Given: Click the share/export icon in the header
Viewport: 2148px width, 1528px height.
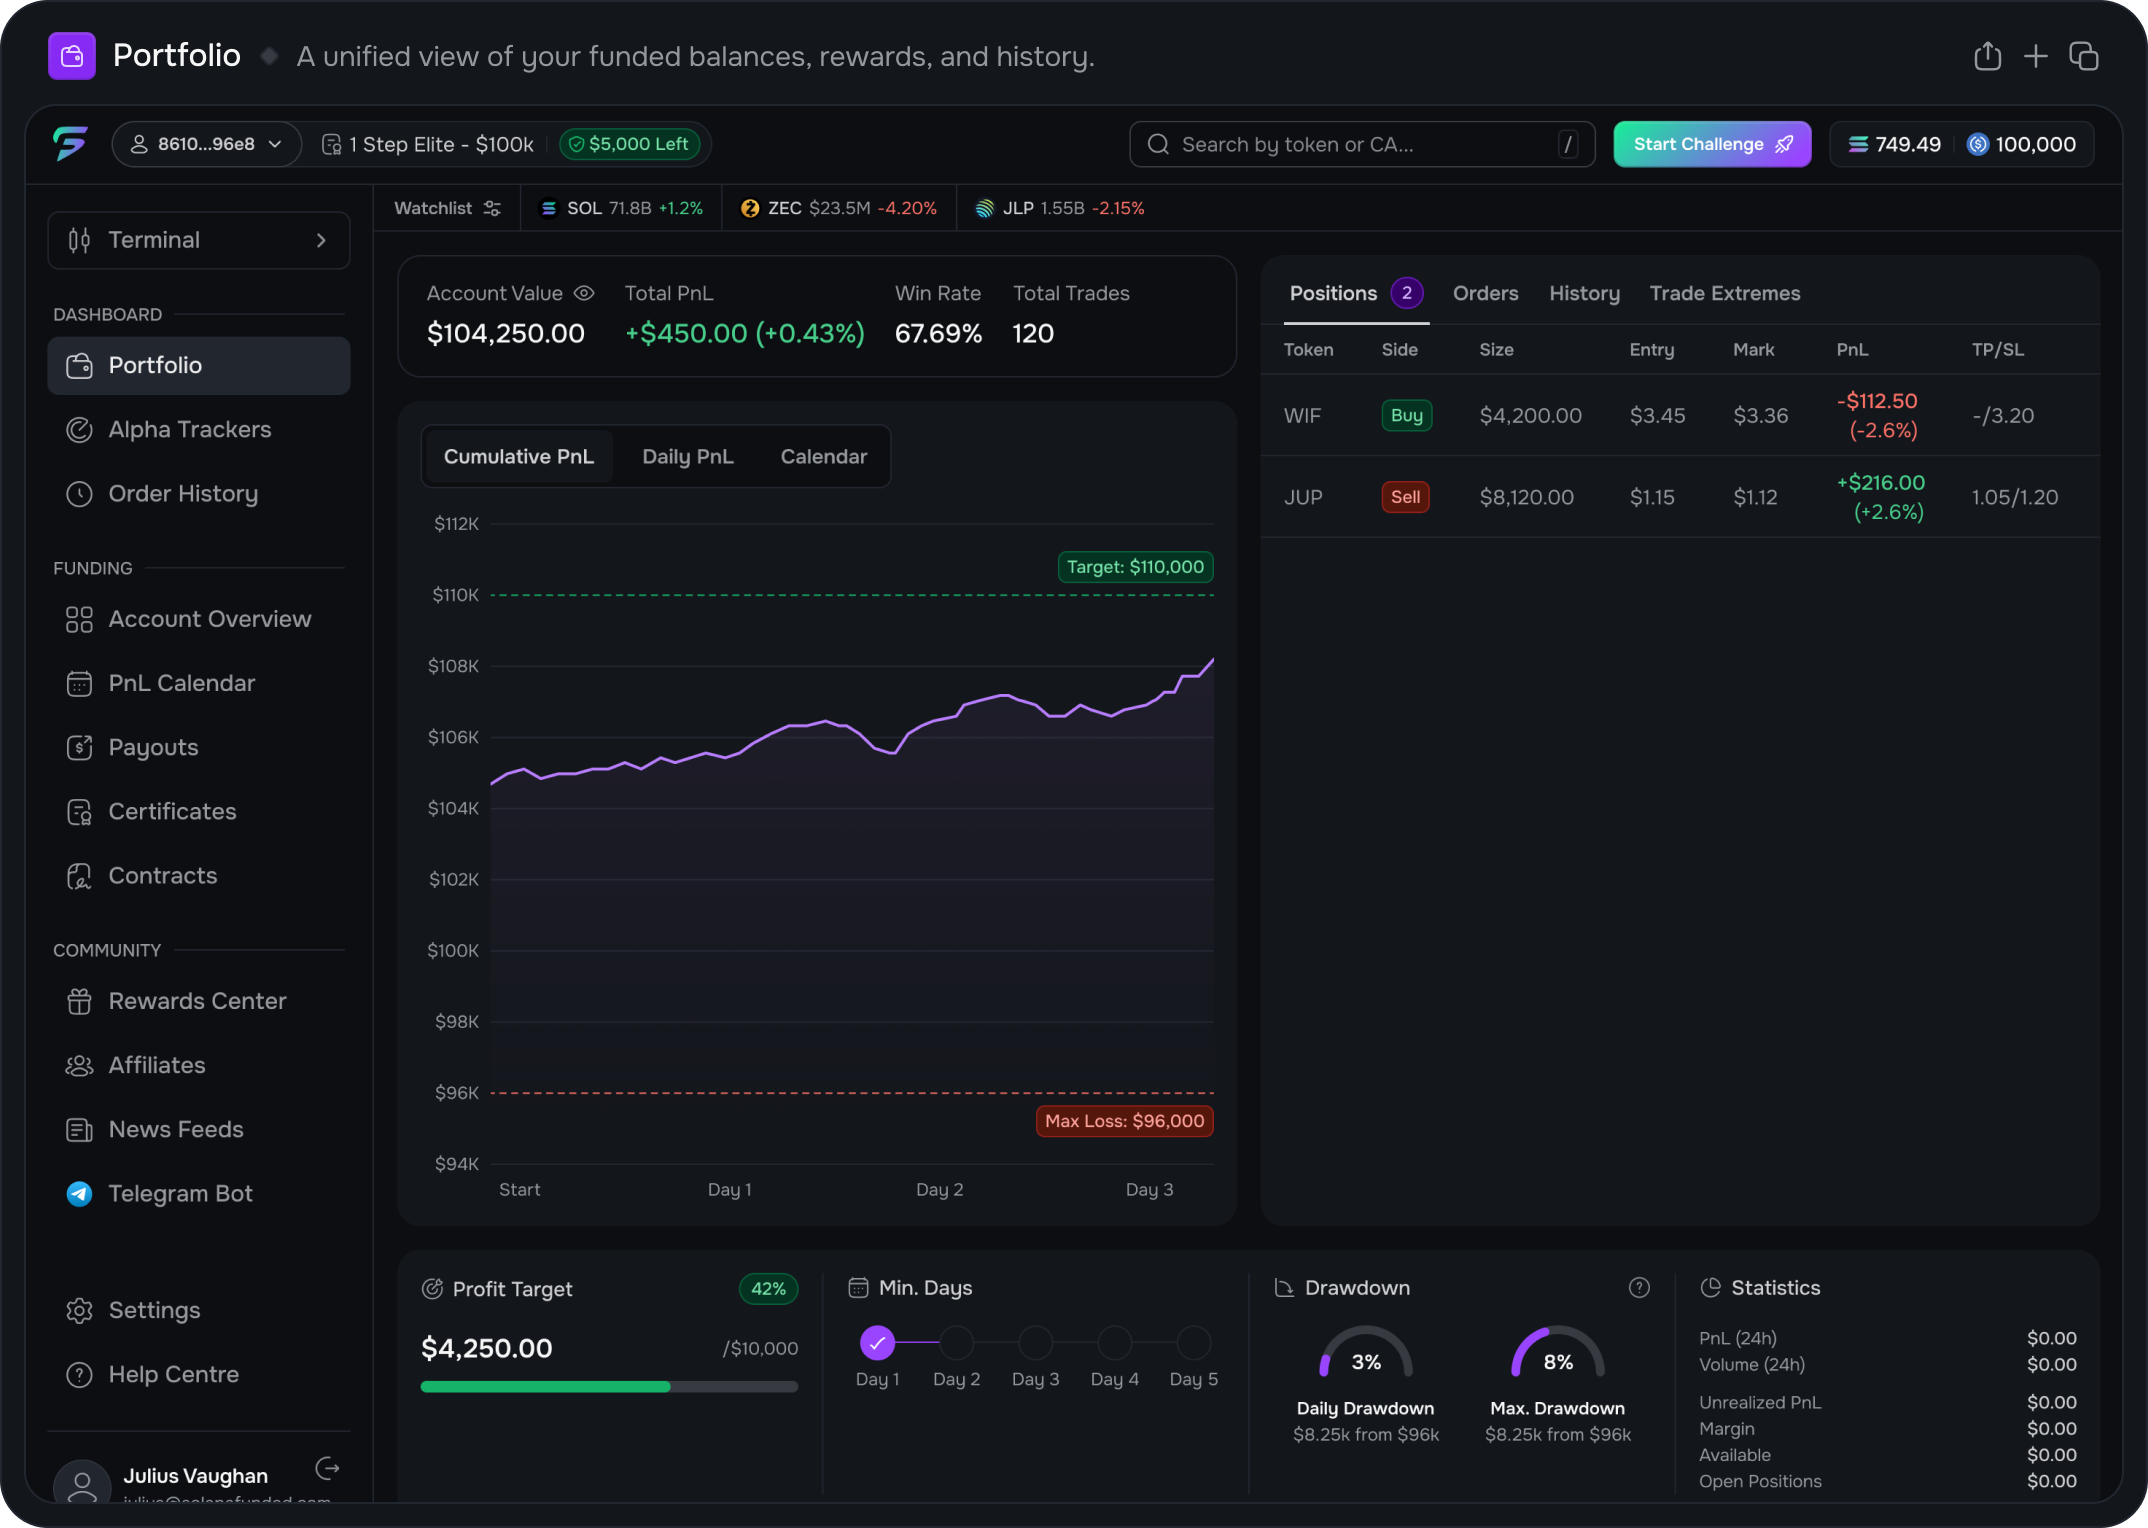Looking at the screenshot, I should (x=1987, y=57).
